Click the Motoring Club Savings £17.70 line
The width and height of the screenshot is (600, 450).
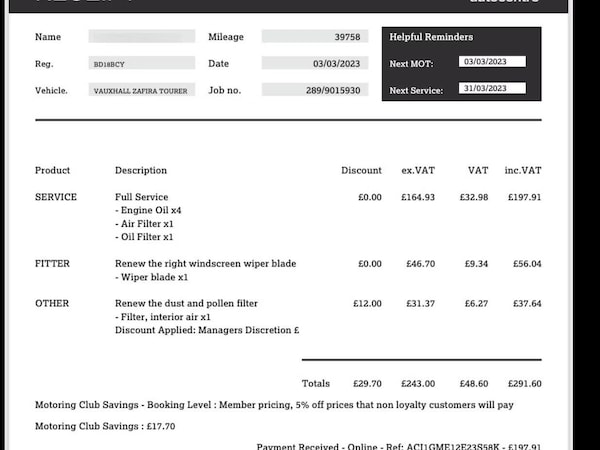click(105, 425)
